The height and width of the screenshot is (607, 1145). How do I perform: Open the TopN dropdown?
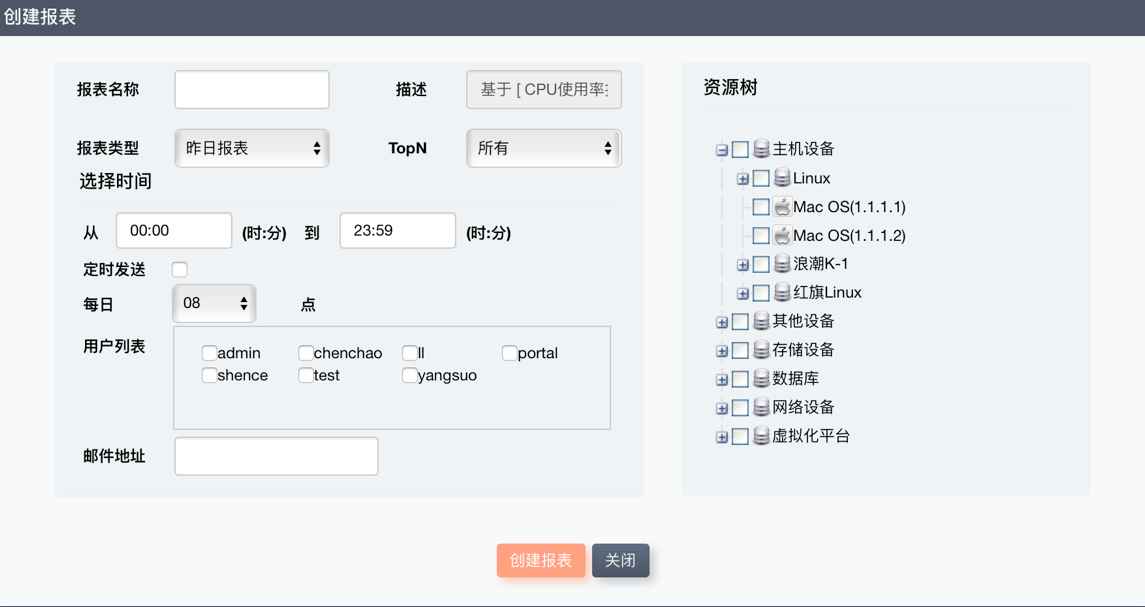click(543, 148)
